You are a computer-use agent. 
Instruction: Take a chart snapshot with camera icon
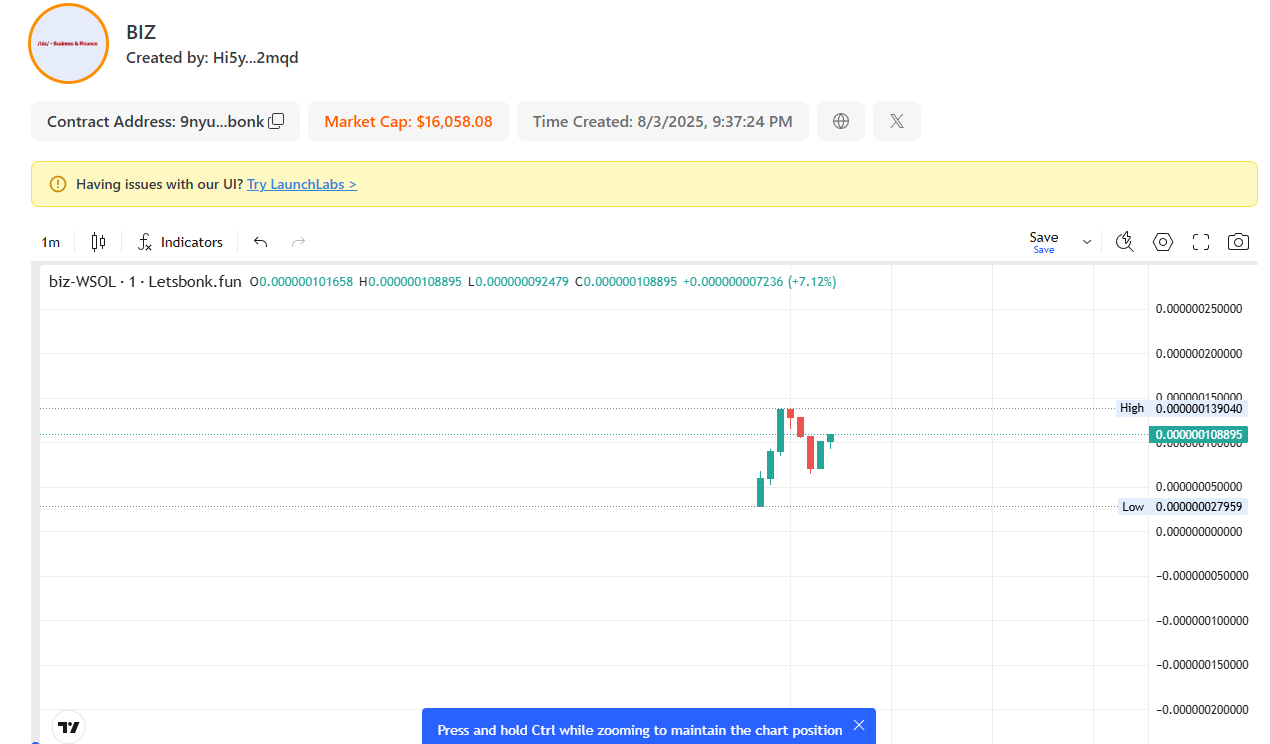(1239, 242)
